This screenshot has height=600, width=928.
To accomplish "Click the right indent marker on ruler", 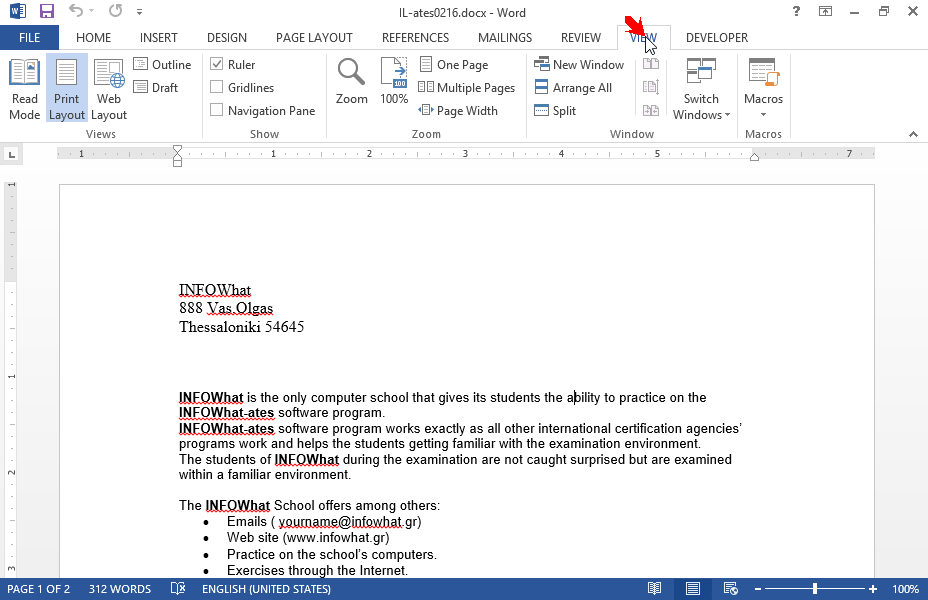I will click(755, 157).
